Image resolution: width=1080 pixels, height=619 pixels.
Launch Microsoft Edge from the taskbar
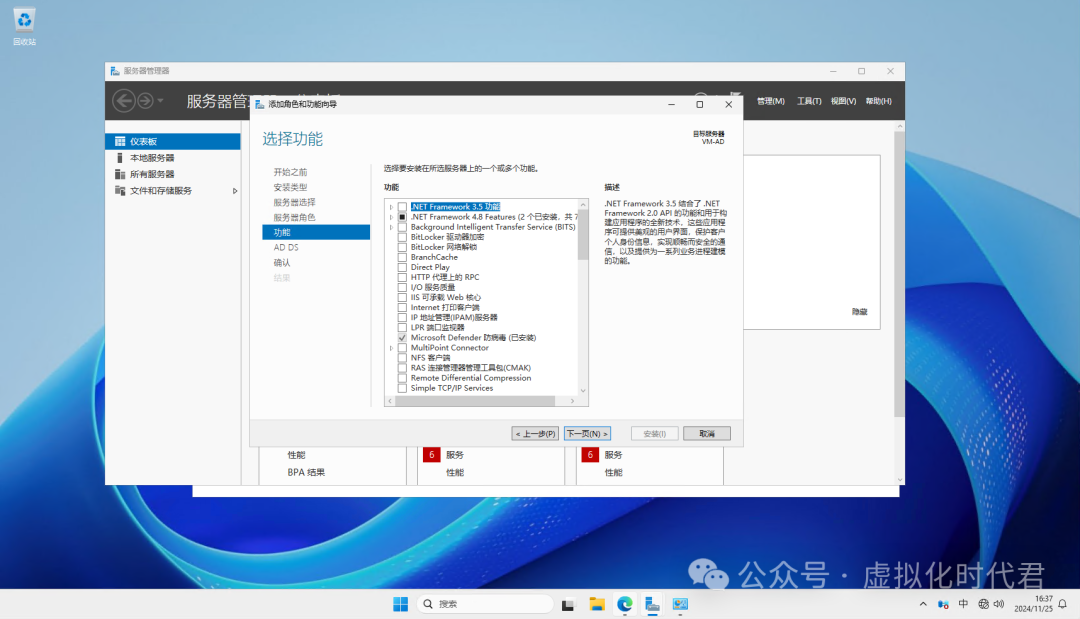pyautogui.click(x=625, y=604)
